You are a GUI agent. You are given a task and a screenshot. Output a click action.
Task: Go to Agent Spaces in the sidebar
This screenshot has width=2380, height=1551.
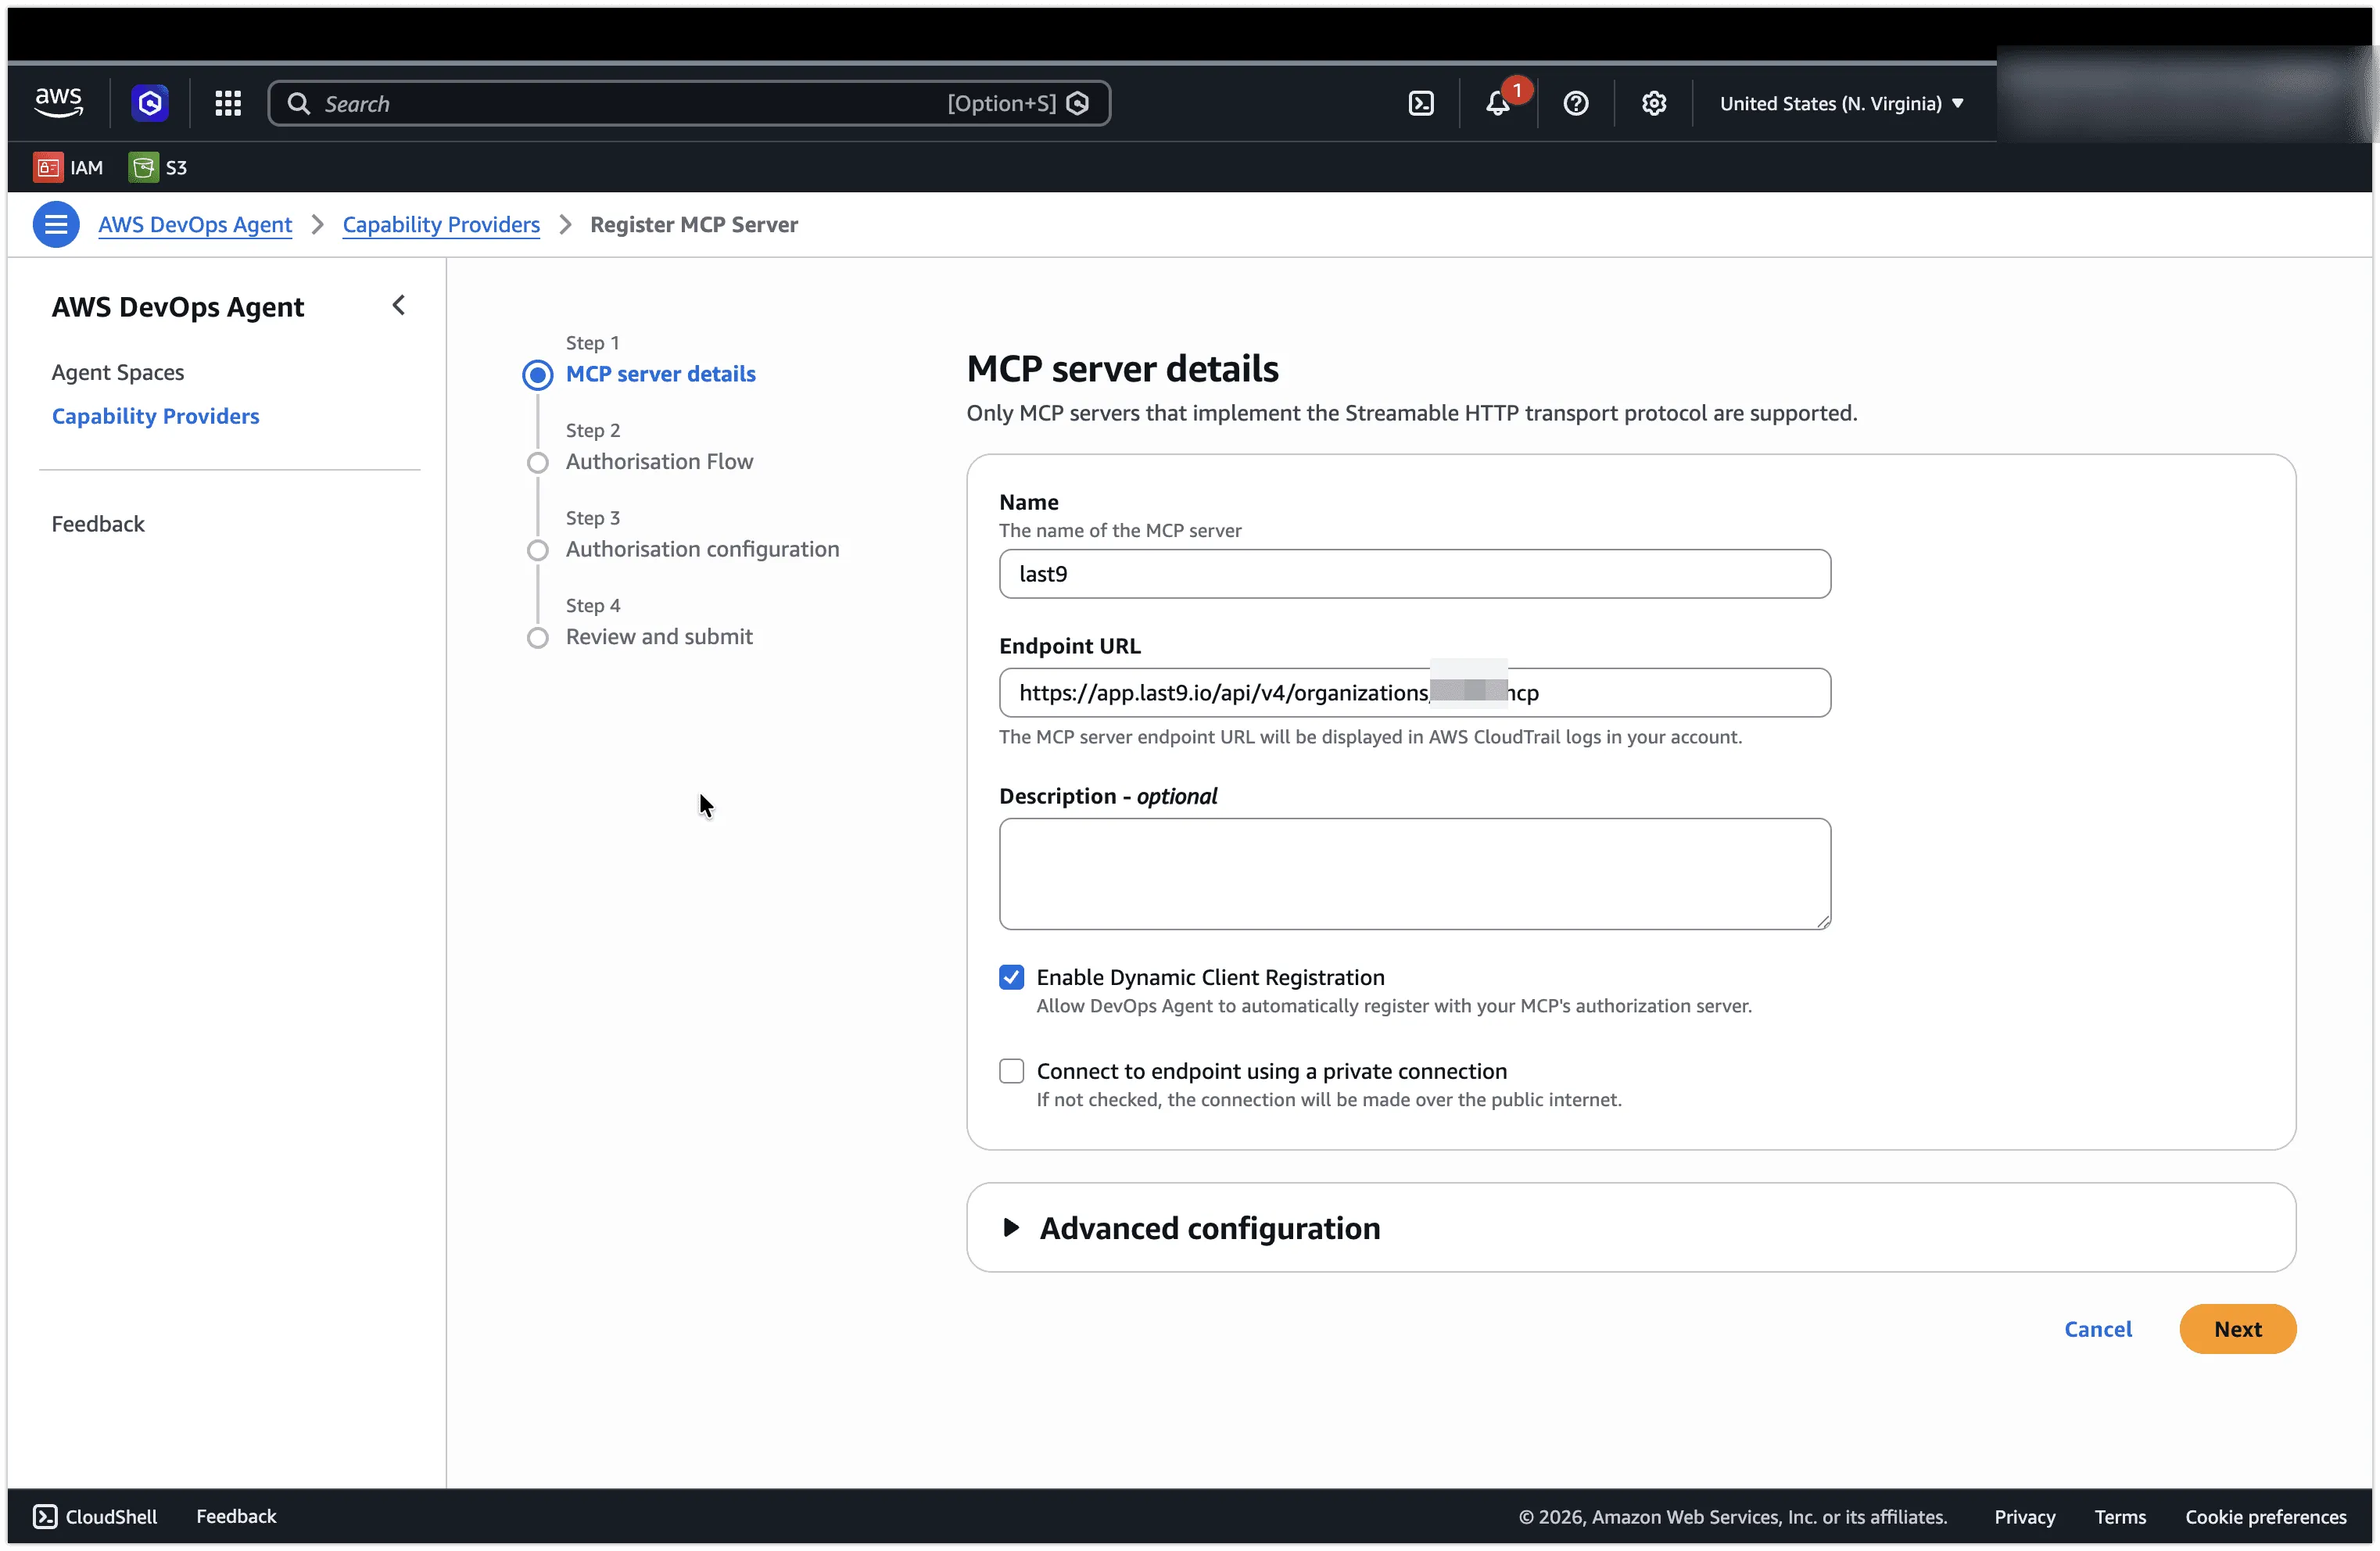coord(118,372)
